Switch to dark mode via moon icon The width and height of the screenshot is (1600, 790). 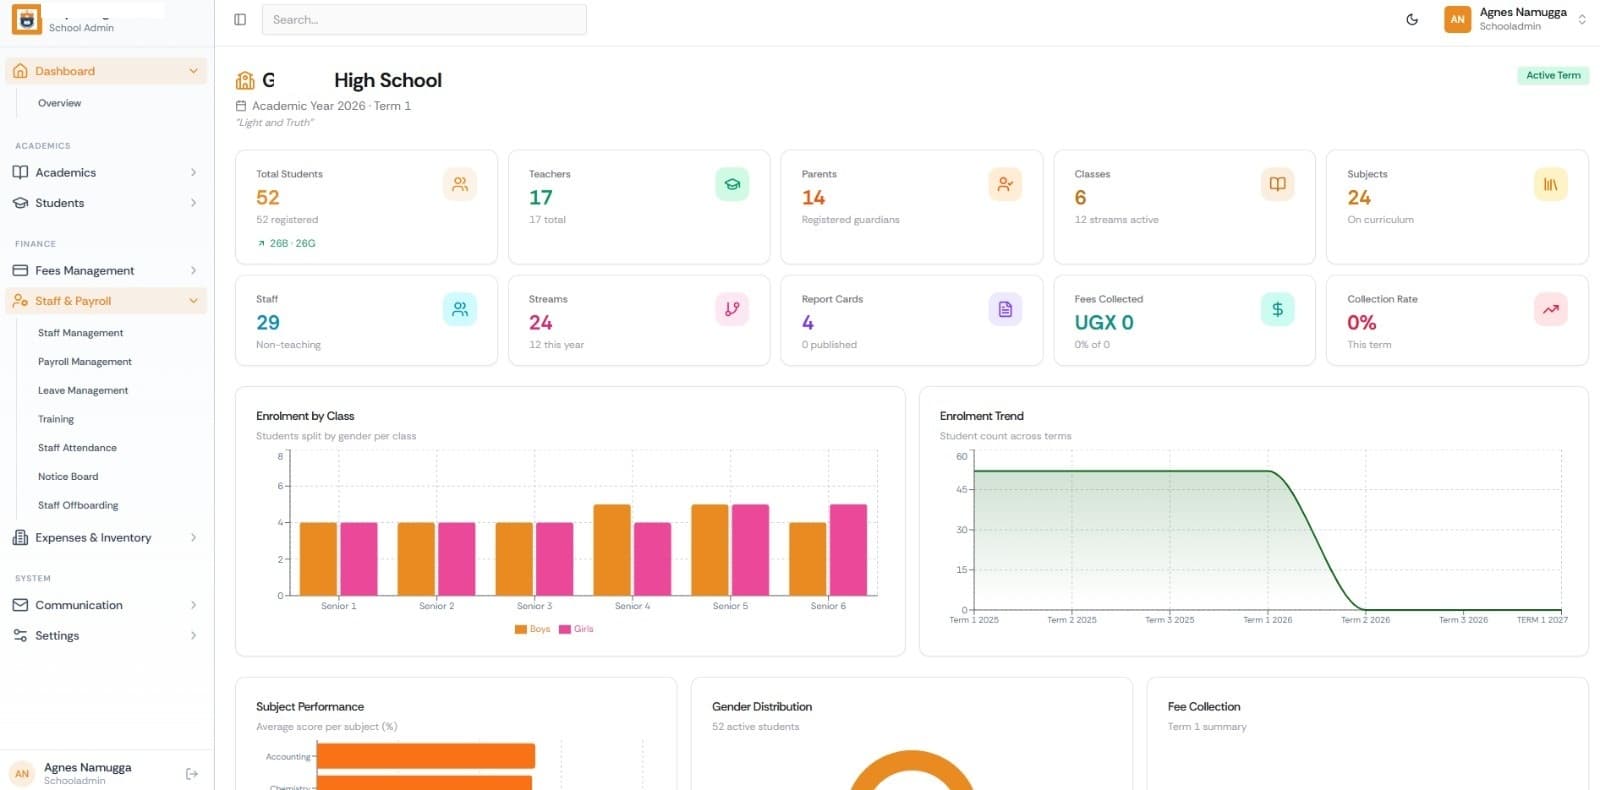pyautogui.click(x=1412, y=19)
